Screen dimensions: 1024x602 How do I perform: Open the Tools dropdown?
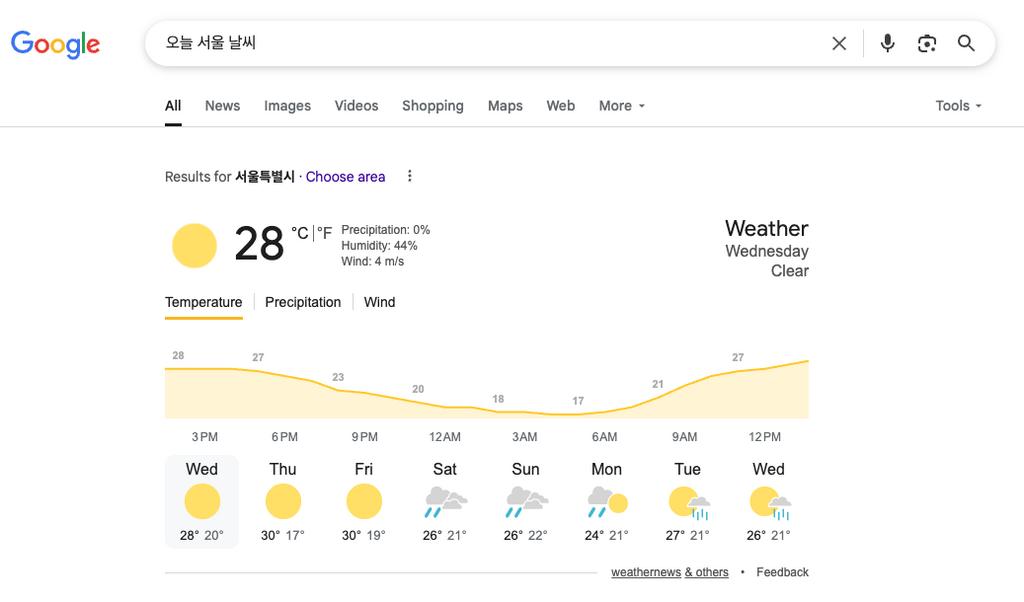[958, 106]
